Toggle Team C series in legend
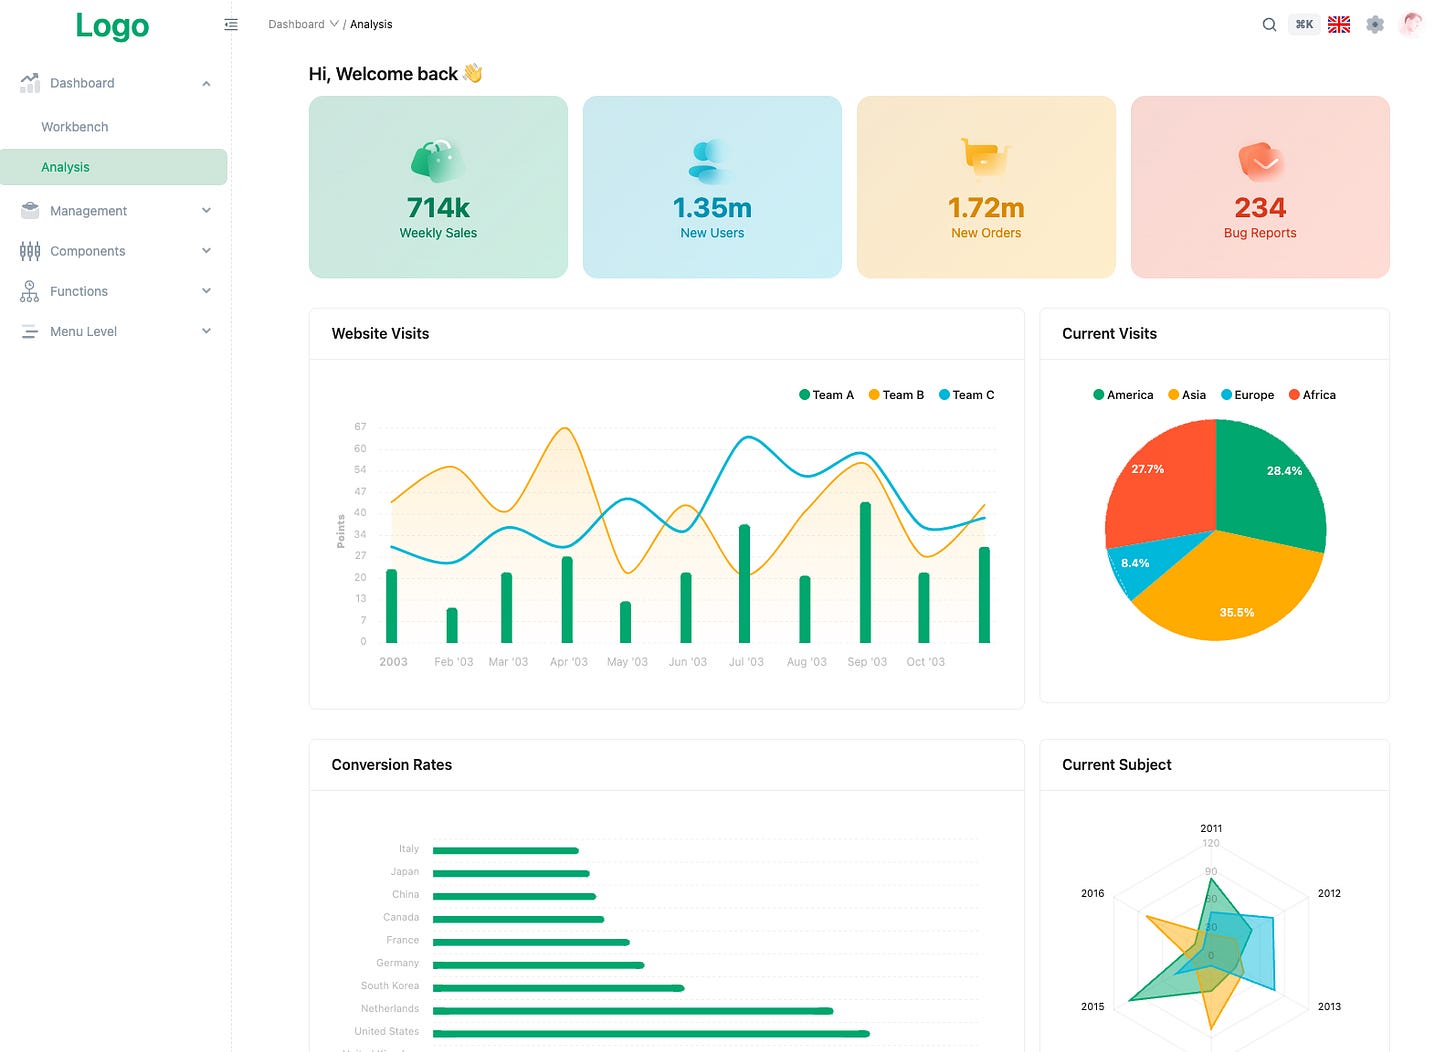1456x1052 pixels. [966, 395]
